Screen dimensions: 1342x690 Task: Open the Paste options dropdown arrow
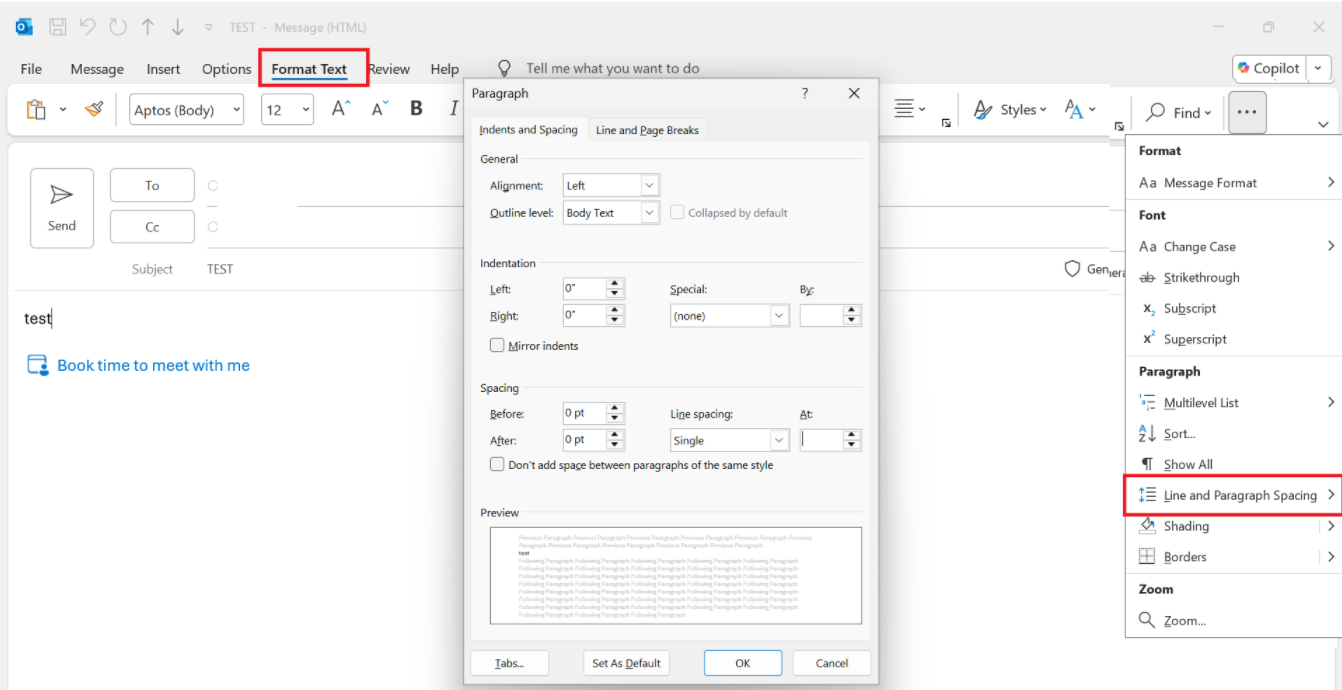[62, 110]
